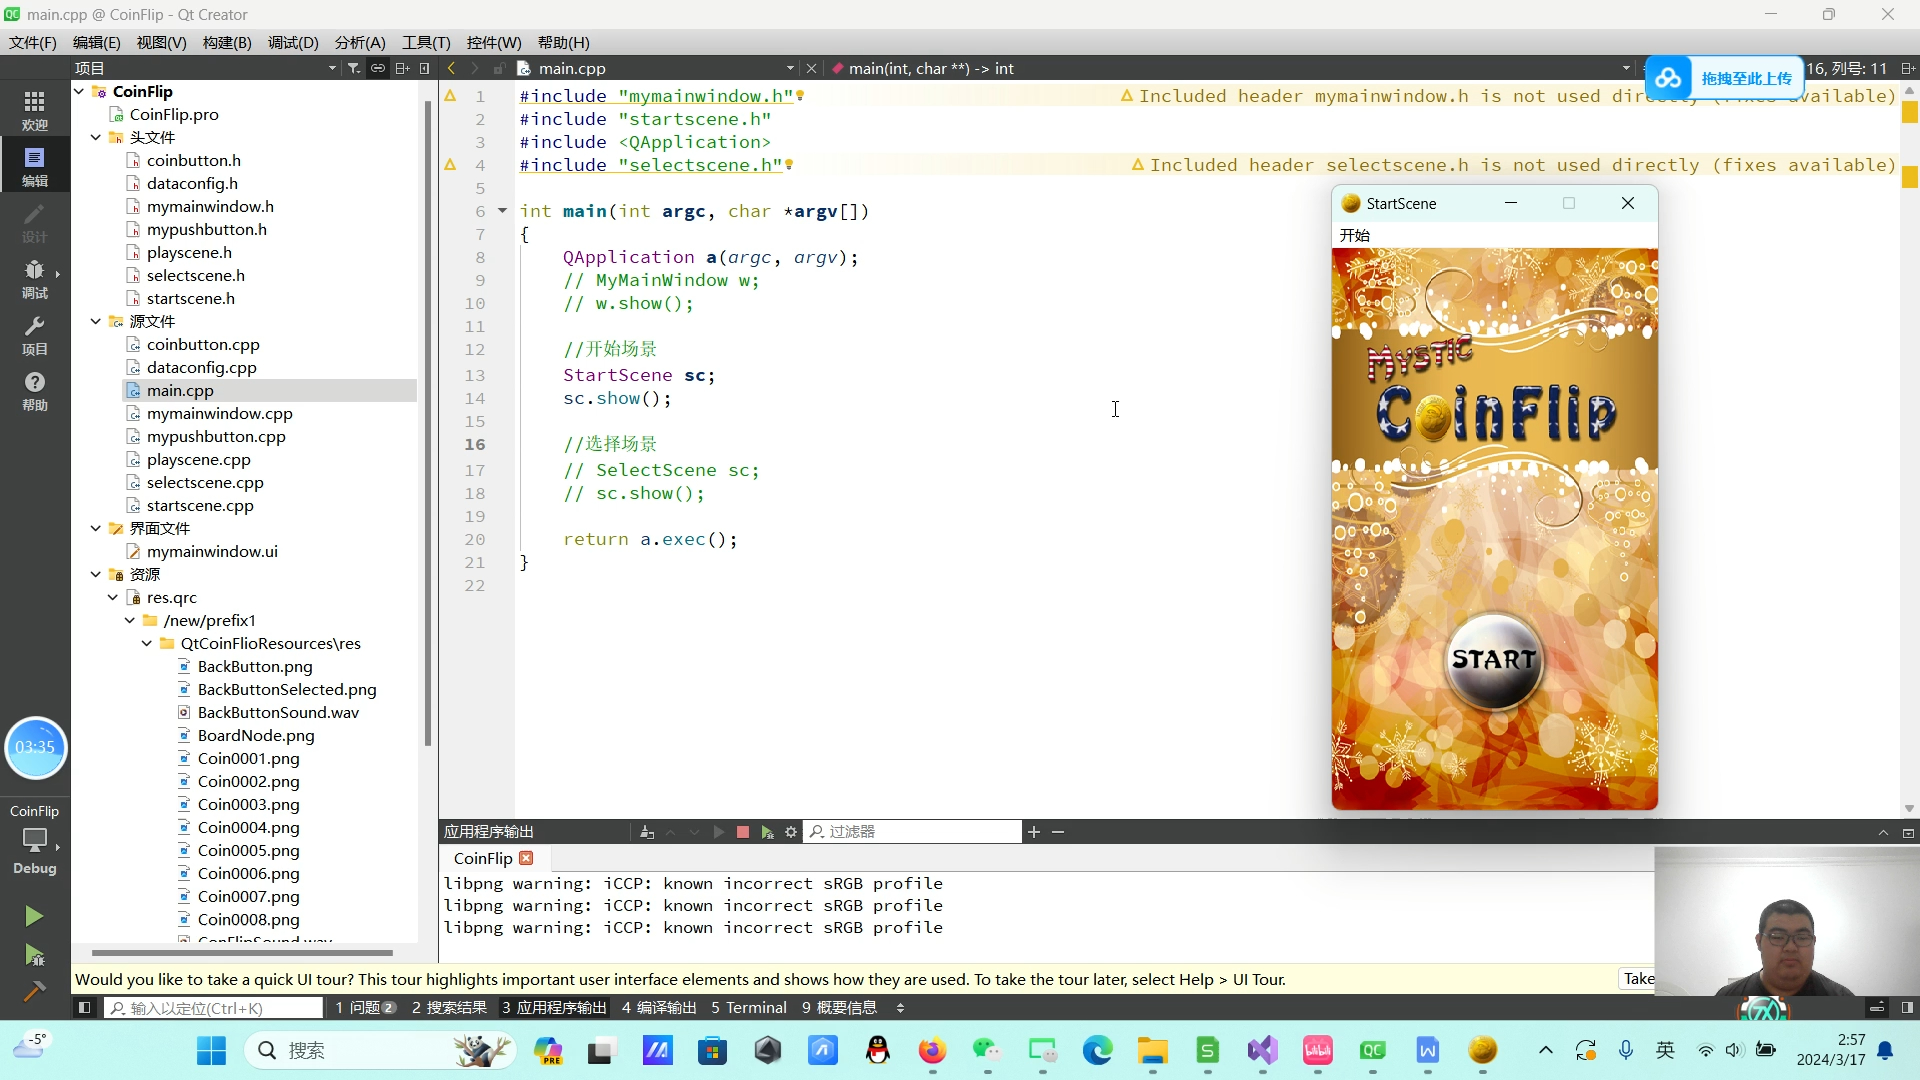
Task: Close the main.cpp document
Action: [x=811, y=68]
